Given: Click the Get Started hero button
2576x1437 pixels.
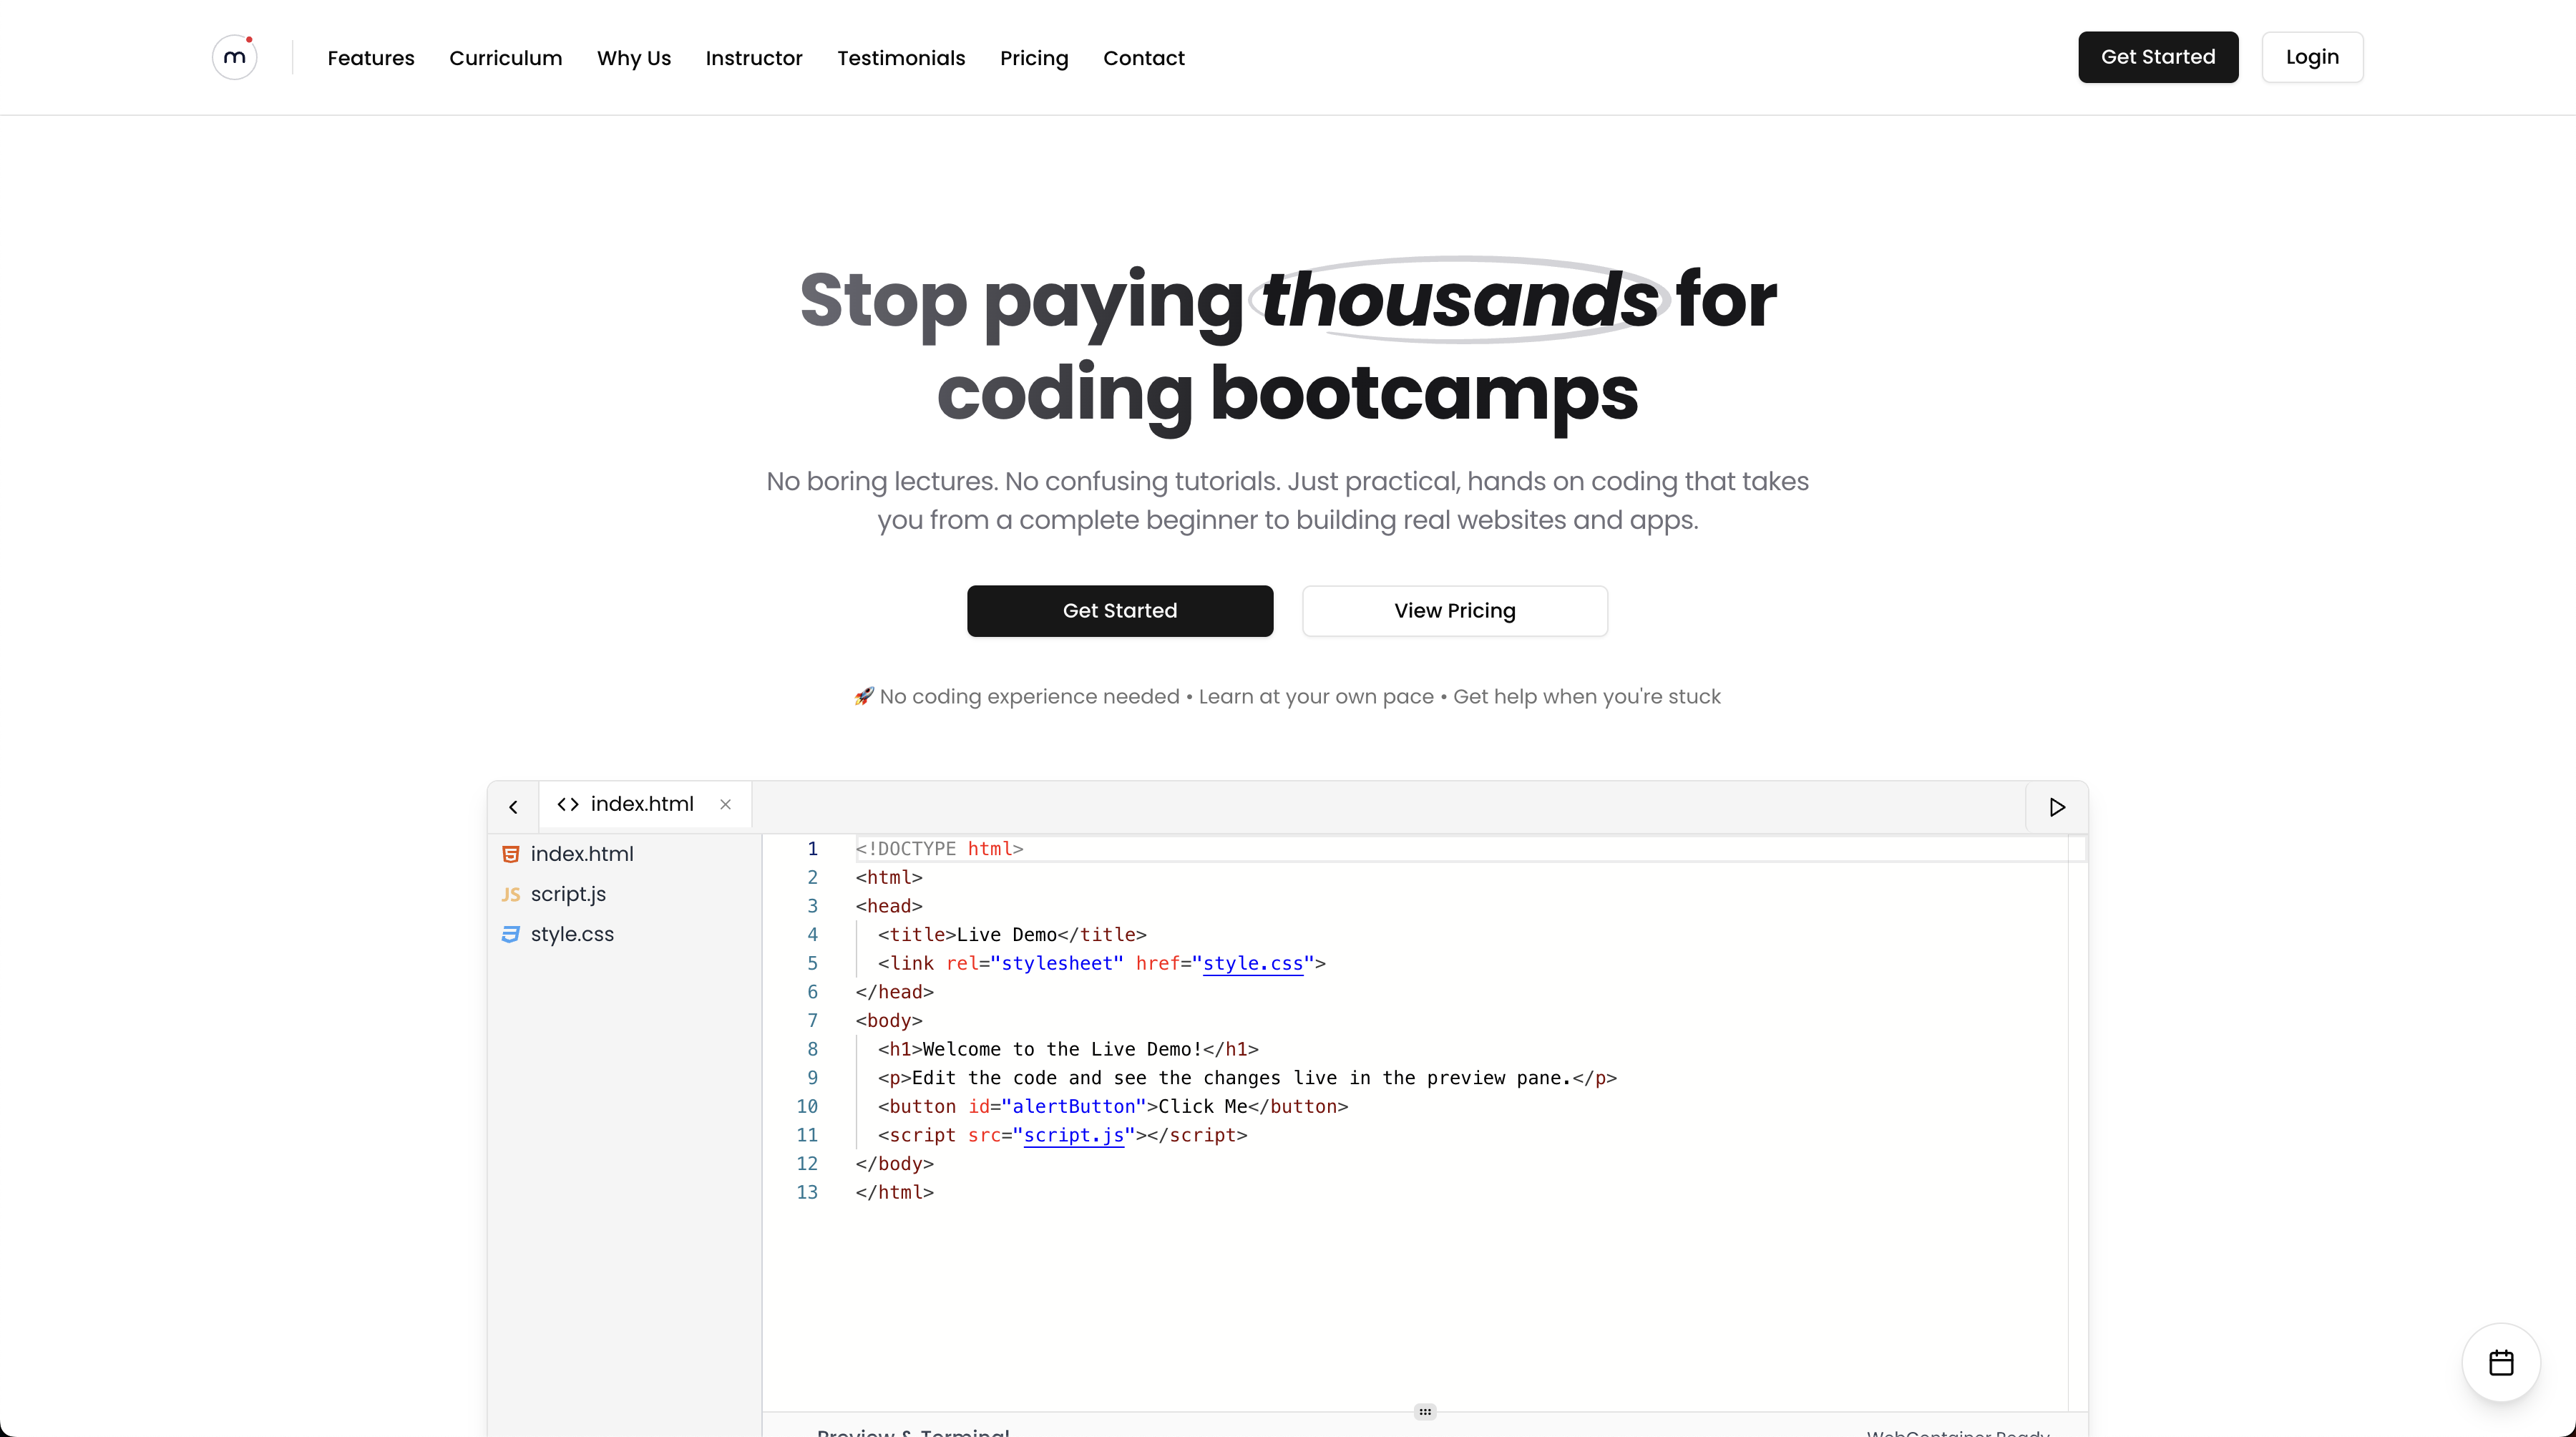Looking at the screenshot, I should (x=1119, y=611).
